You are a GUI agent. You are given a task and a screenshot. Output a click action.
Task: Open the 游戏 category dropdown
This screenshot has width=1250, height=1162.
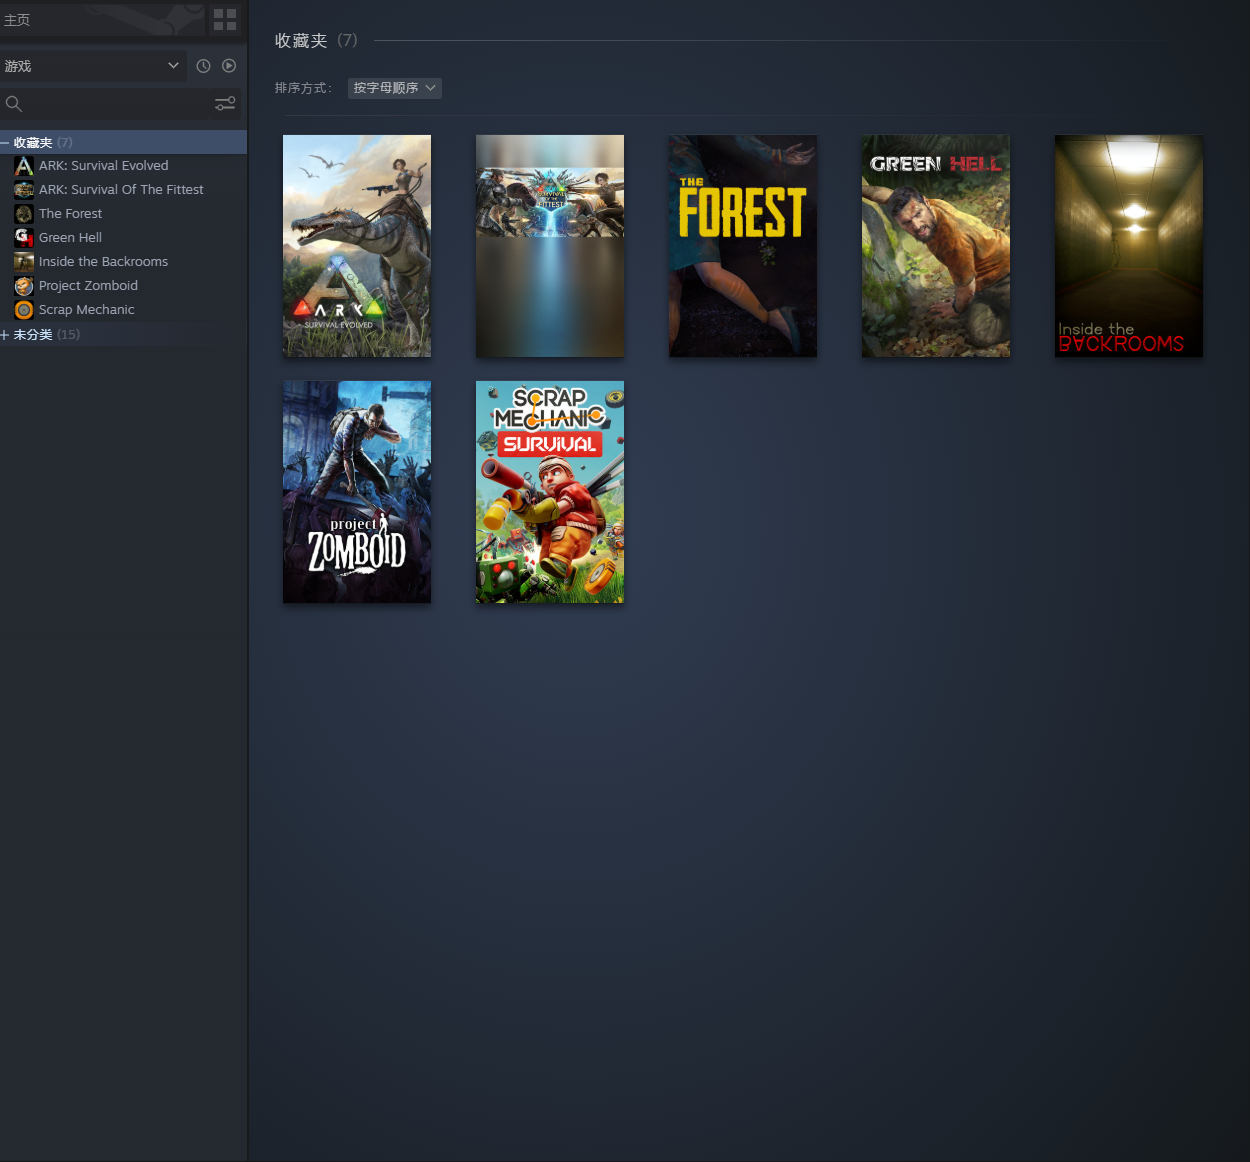click(93, 66)
